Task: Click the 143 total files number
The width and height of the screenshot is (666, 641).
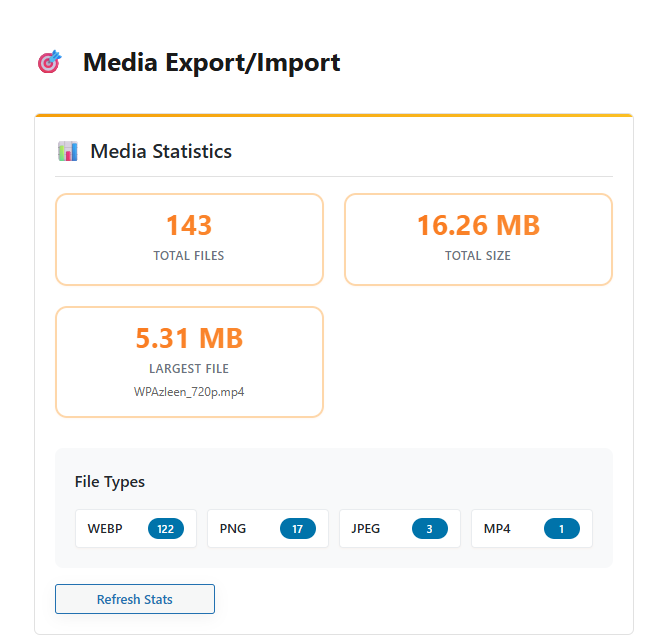Action: pyautogui.click(x=189, y=226)
